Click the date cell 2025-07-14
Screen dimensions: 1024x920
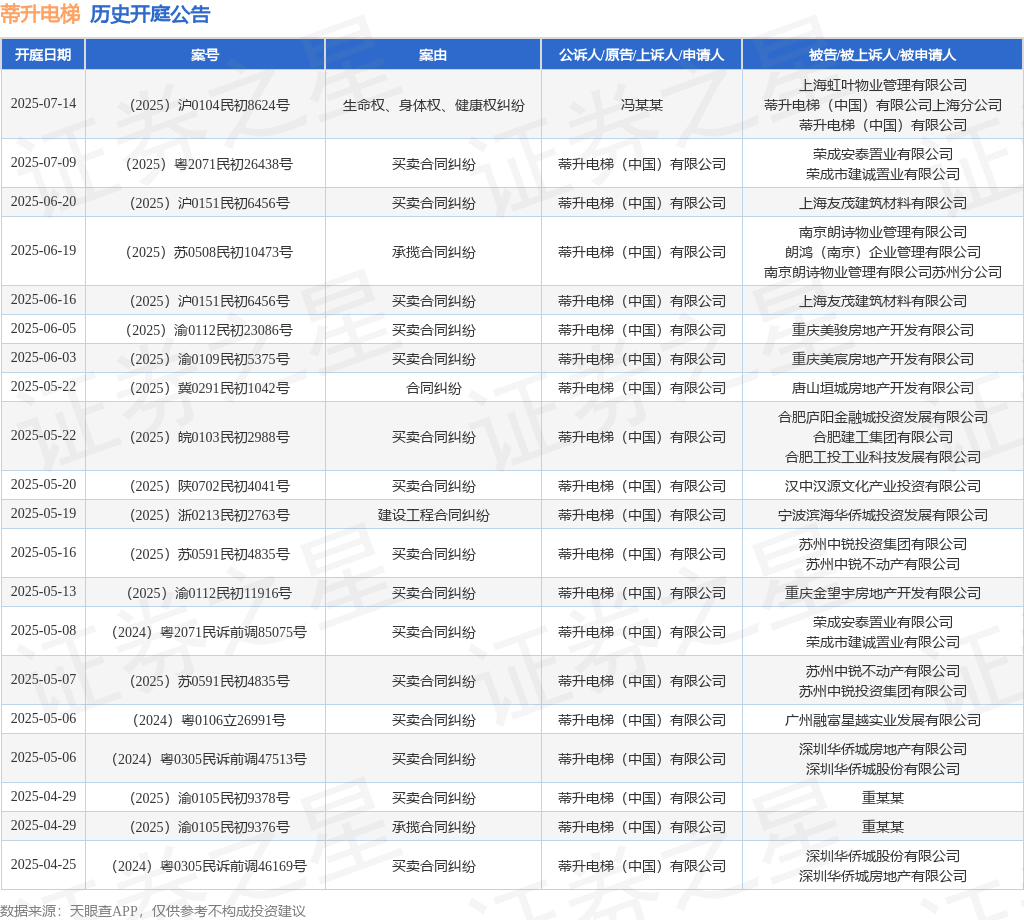click(43, 104)
